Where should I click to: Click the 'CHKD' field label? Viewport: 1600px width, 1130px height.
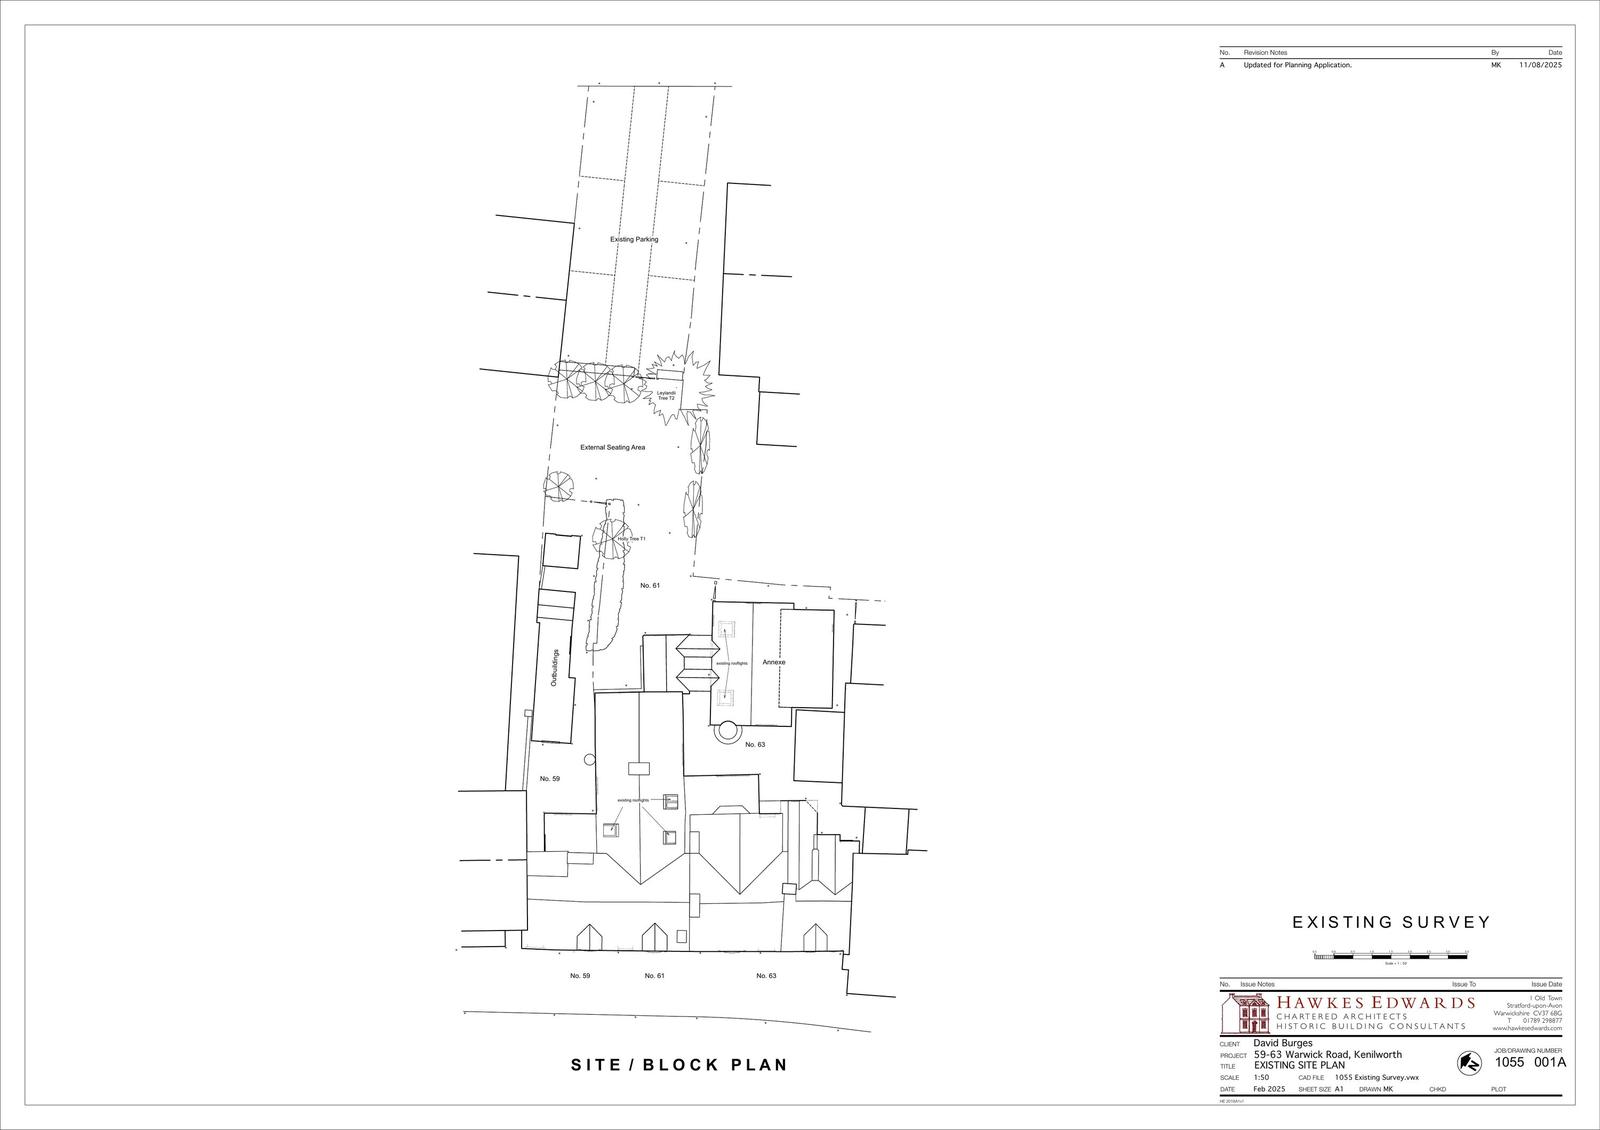coord(1437,1089)
